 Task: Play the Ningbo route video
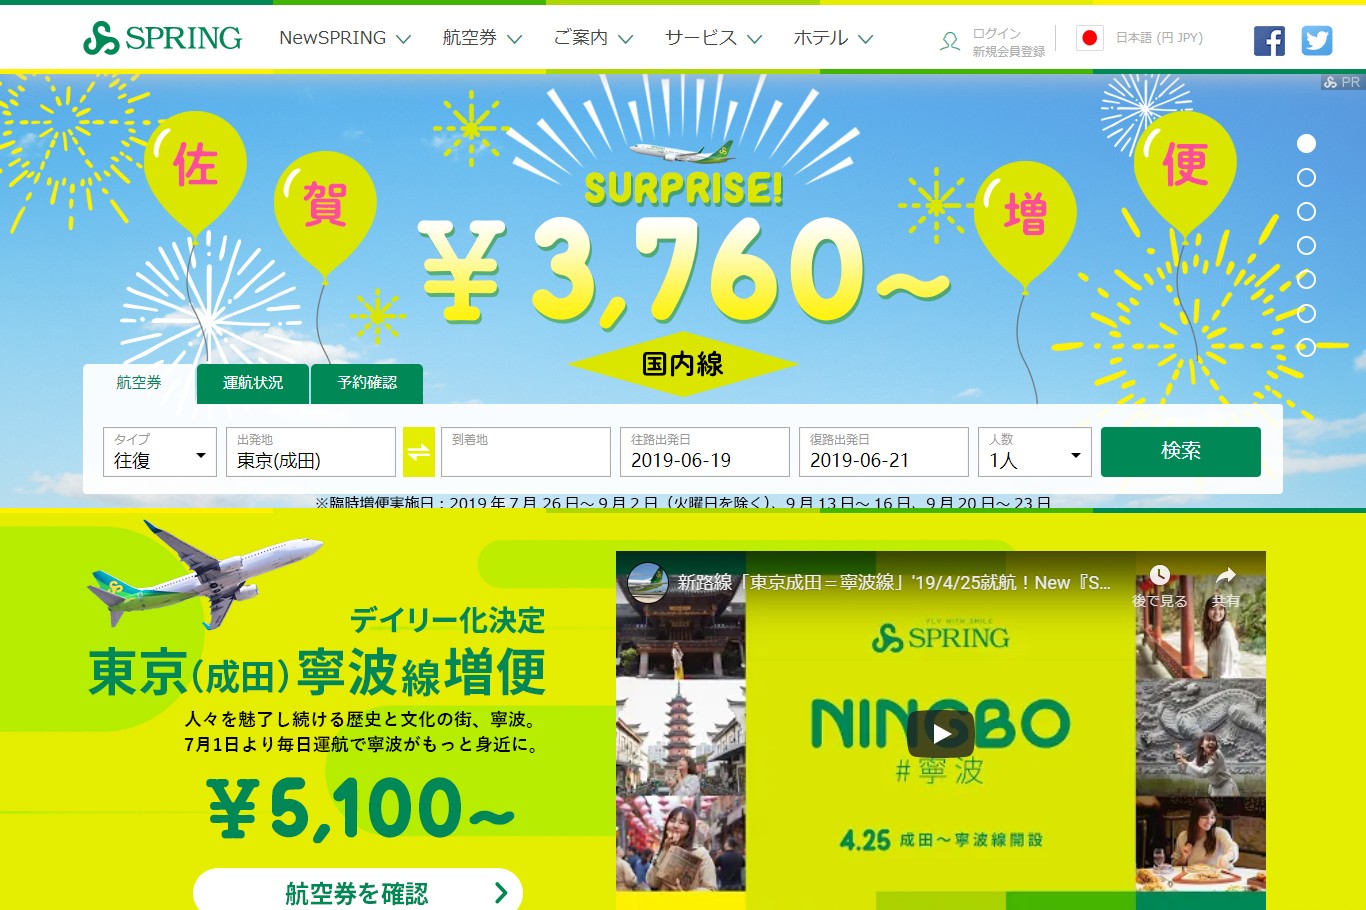(940, 734)
